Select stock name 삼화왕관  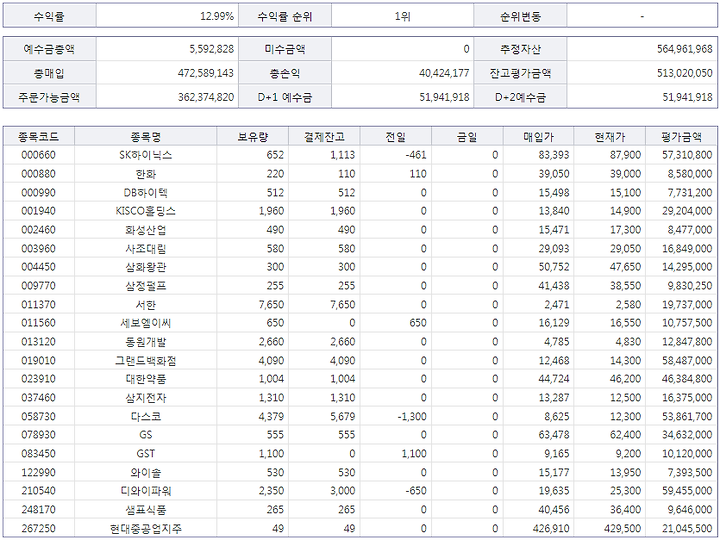tap(146, 267)
